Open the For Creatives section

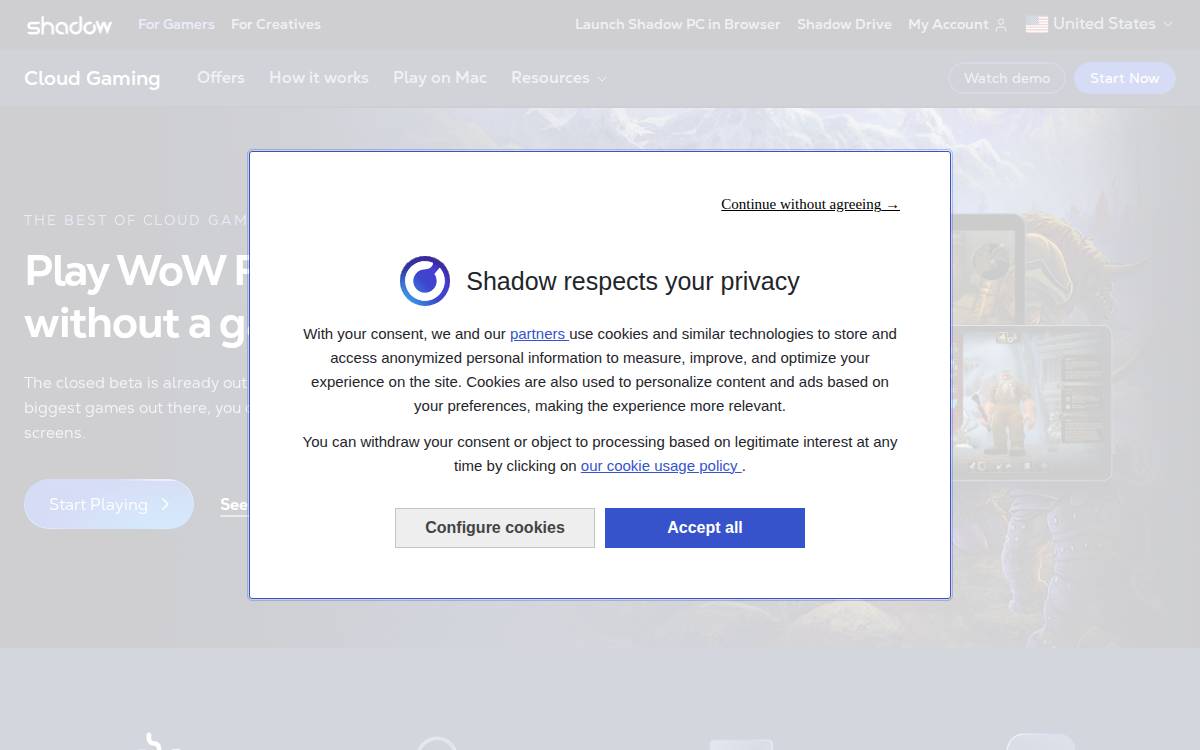[x=276, y=24]
